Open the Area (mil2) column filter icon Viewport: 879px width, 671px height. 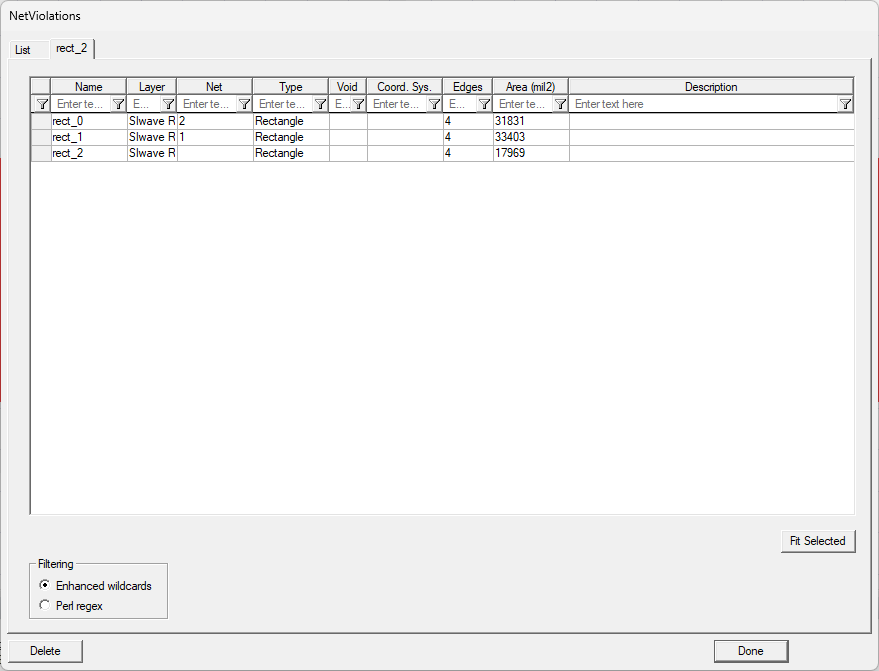tap(561, 104)
